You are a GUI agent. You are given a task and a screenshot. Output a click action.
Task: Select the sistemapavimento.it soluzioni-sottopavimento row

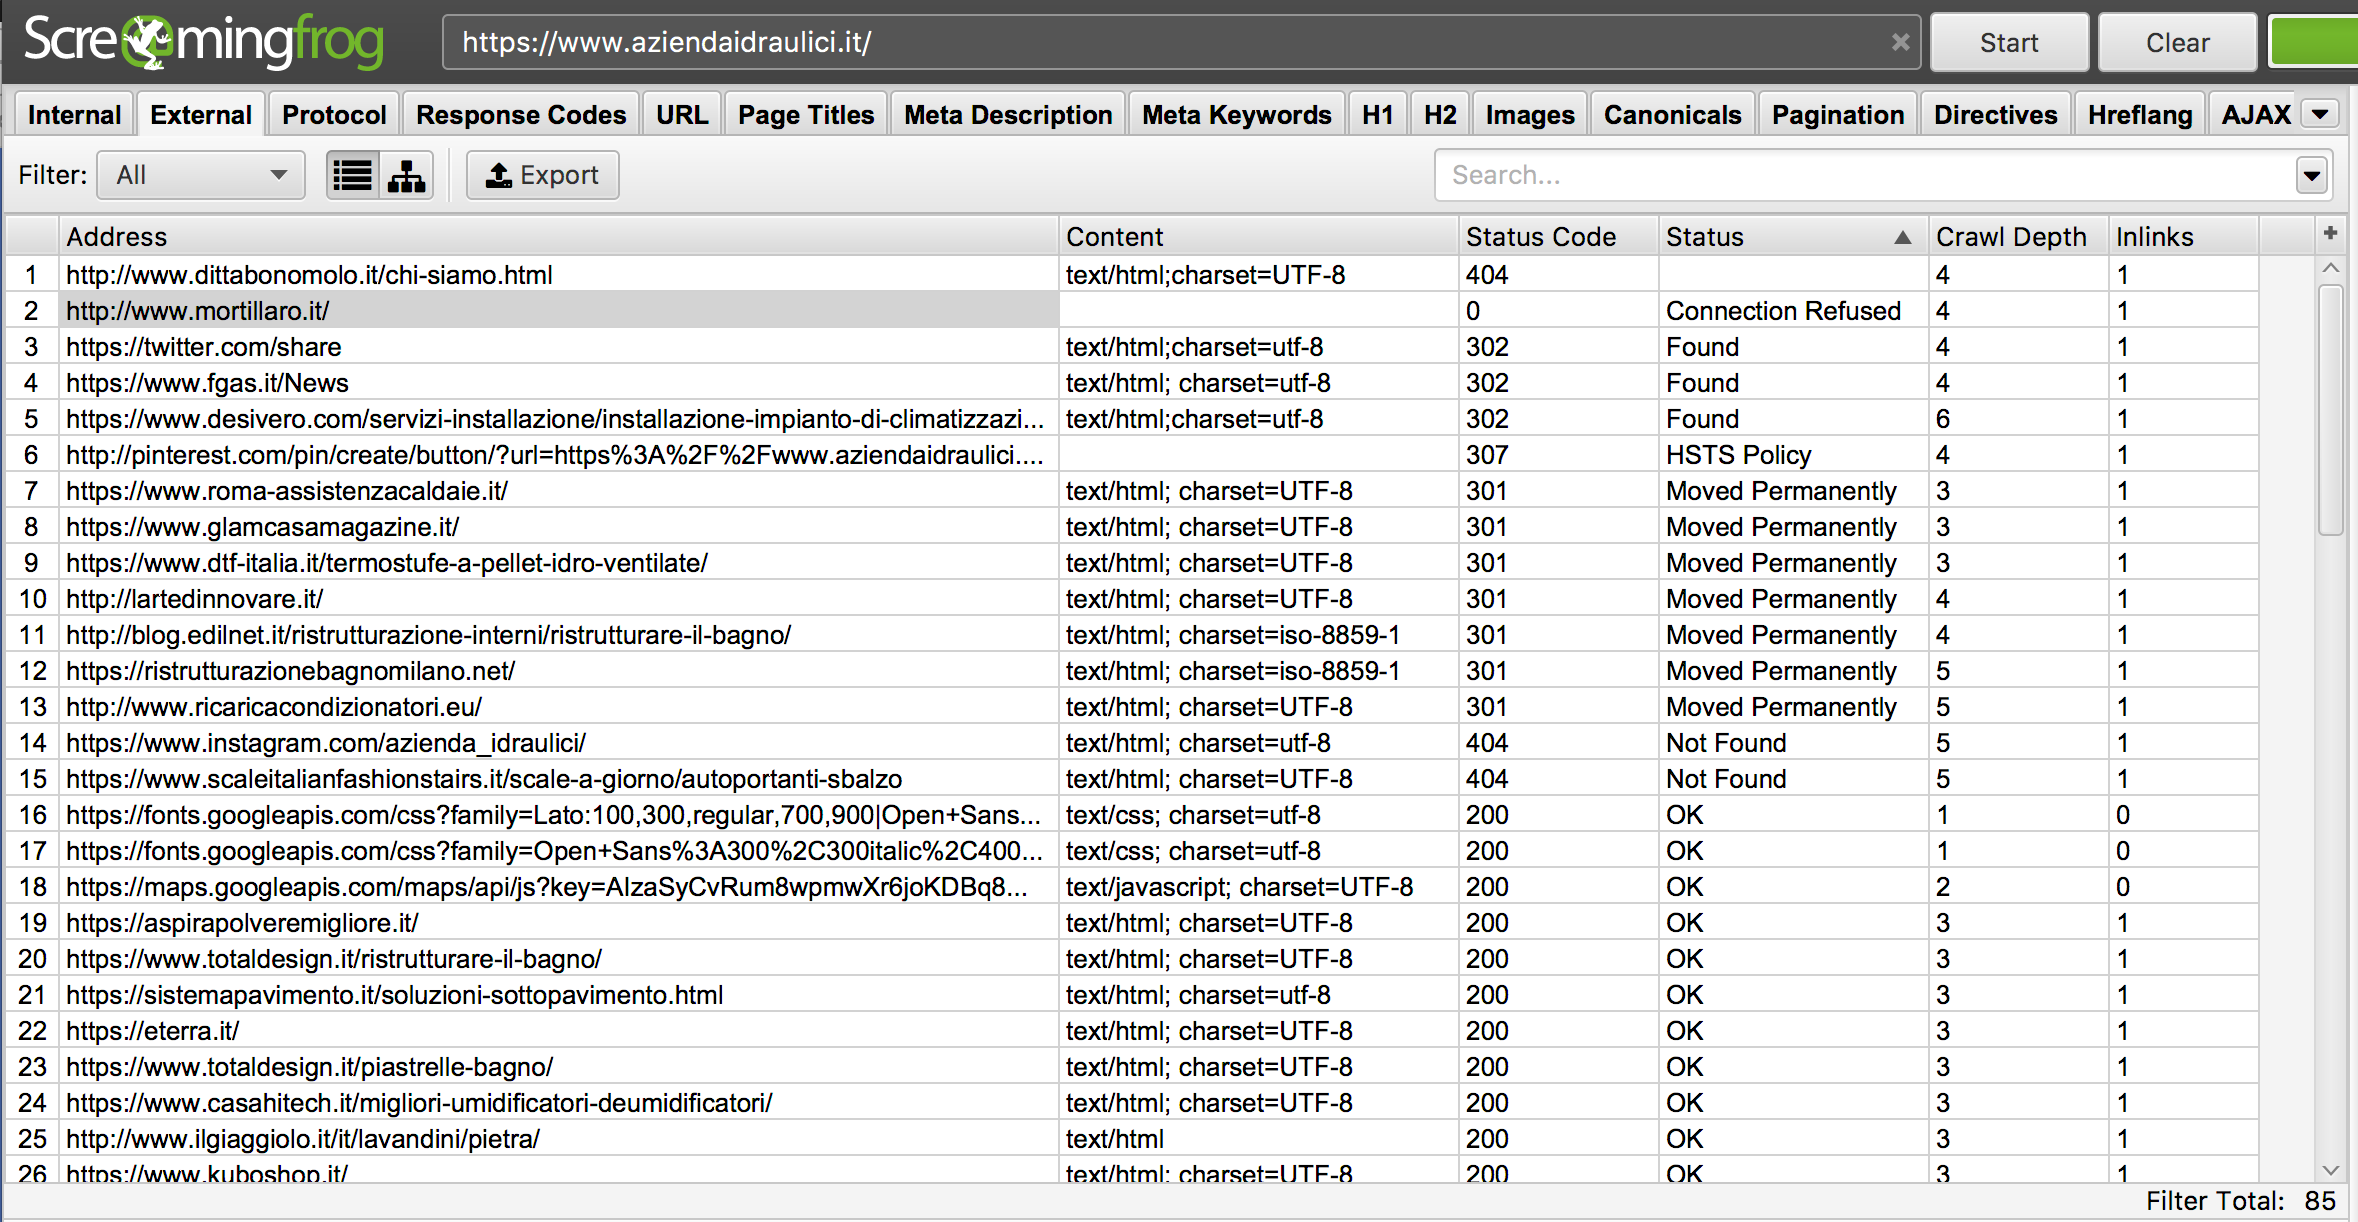coord(1132,994)
